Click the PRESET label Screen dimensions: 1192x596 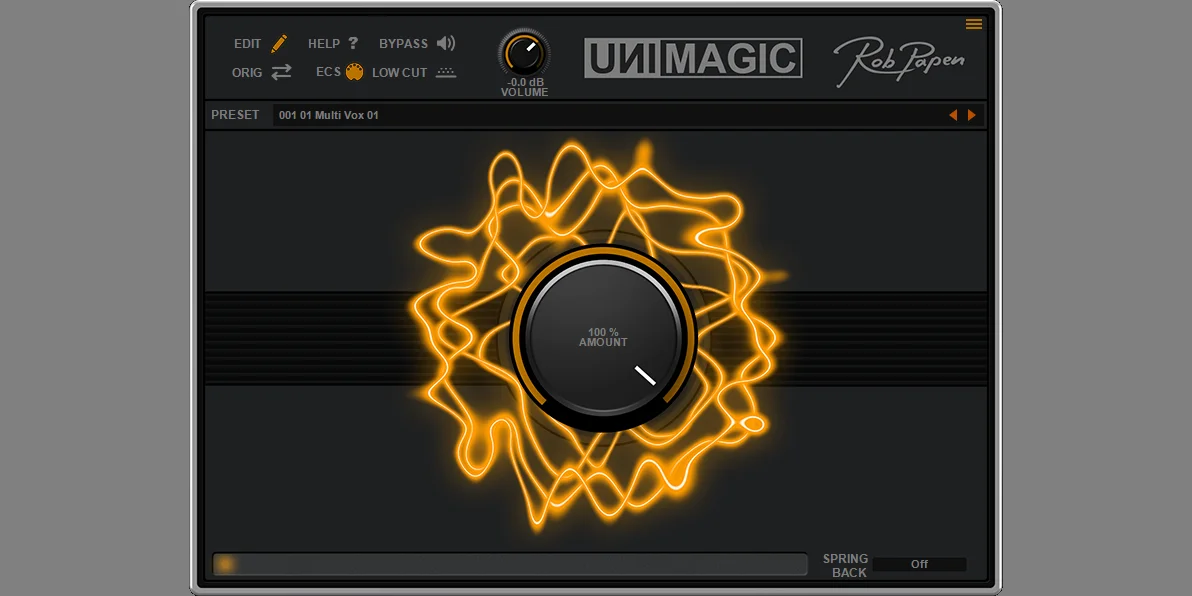coord(235,115)
